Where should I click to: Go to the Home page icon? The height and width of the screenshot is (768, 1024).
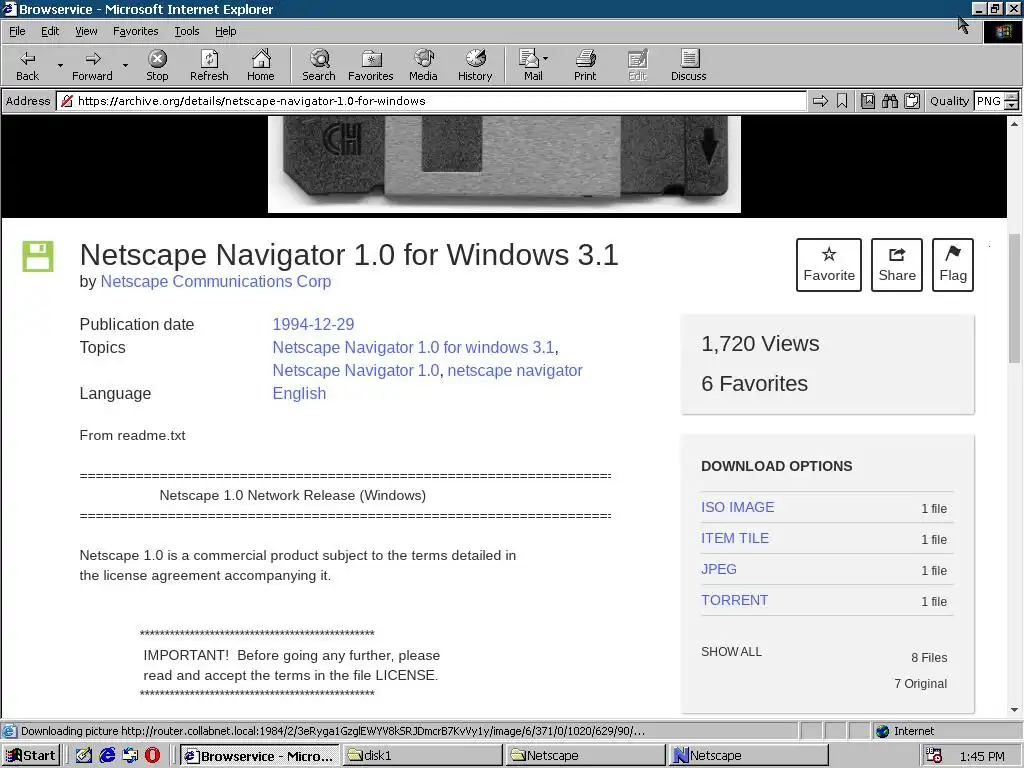coord(261,65)
